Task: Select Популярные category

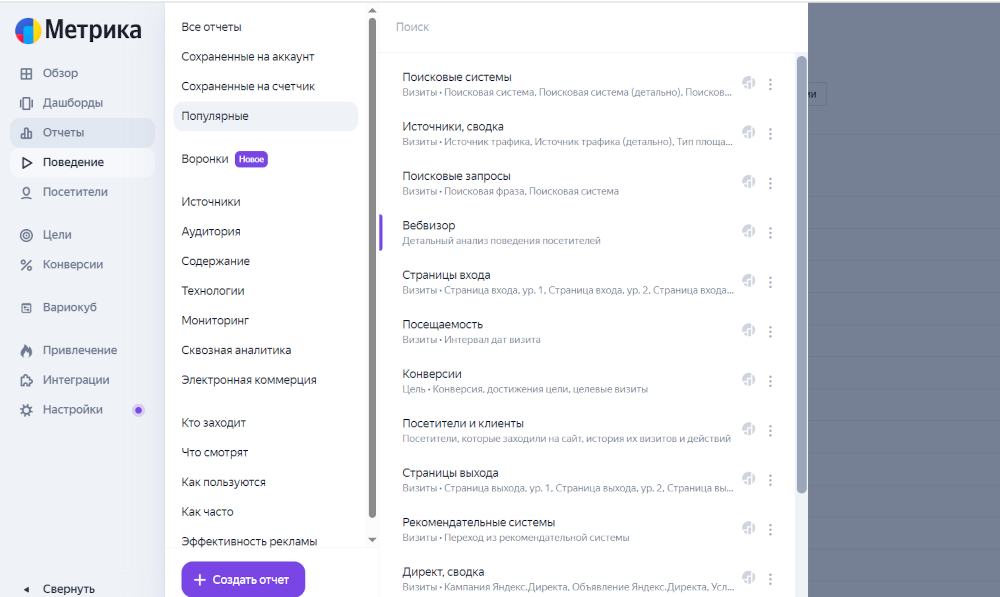Action: 265,116
